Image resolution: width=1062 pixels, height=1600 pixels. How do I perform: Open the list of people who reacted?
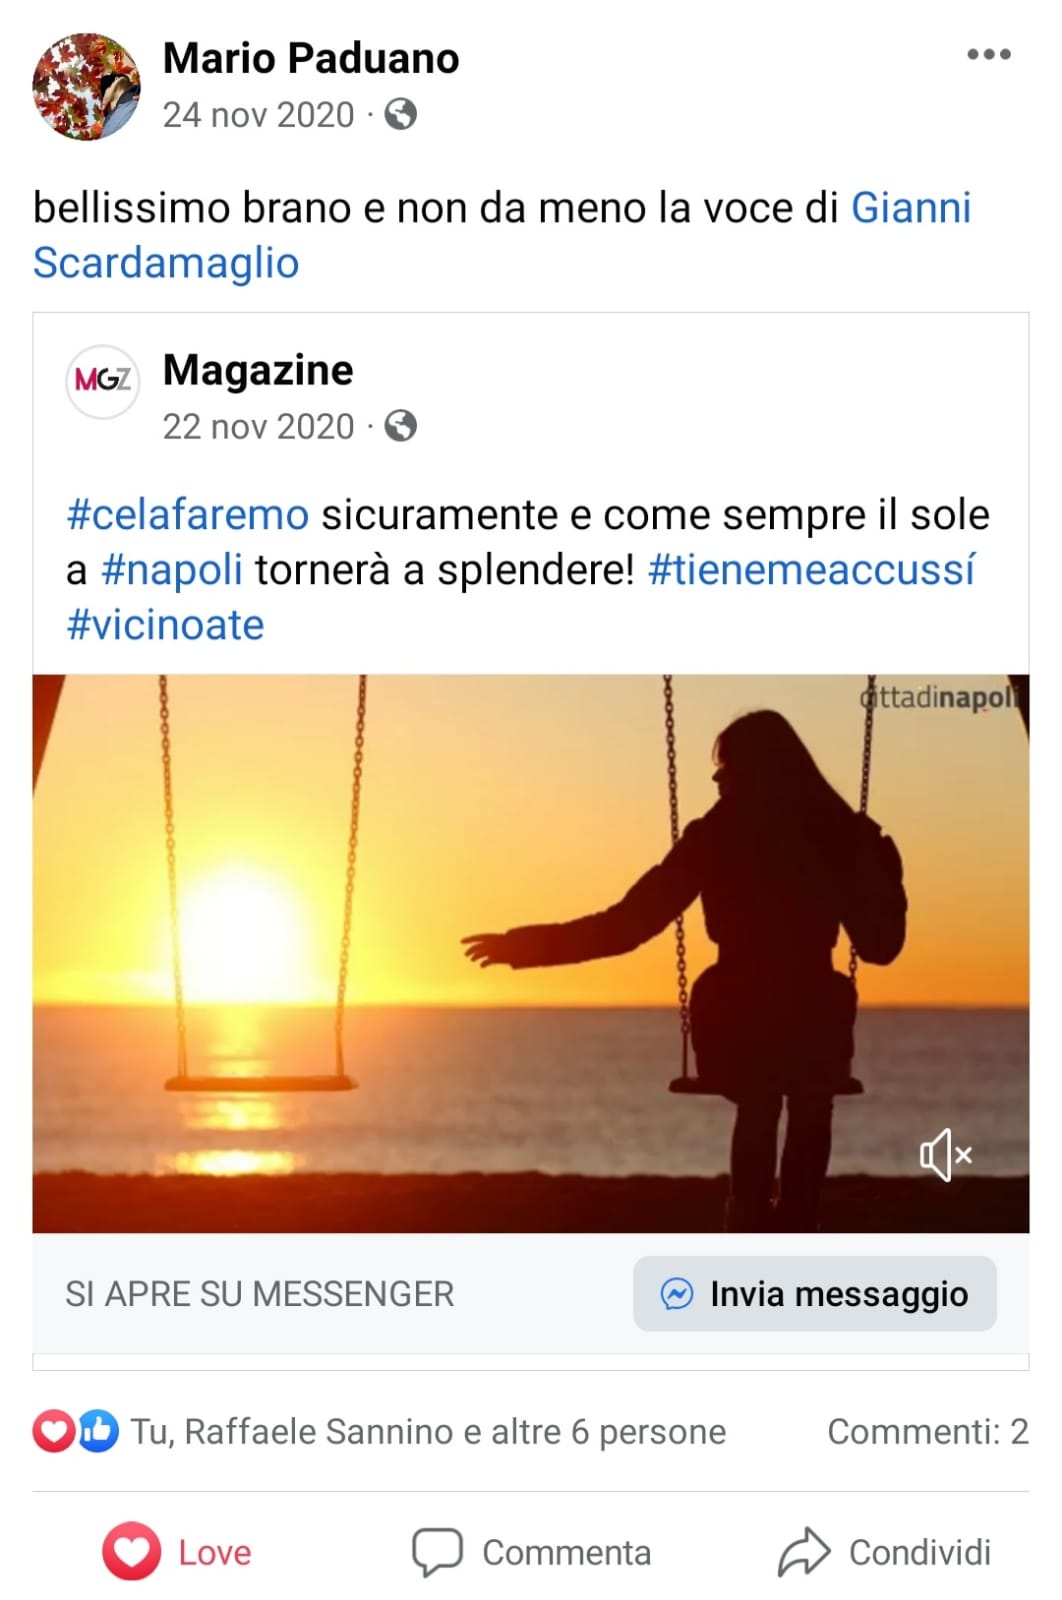click(x=428, y=1432)
